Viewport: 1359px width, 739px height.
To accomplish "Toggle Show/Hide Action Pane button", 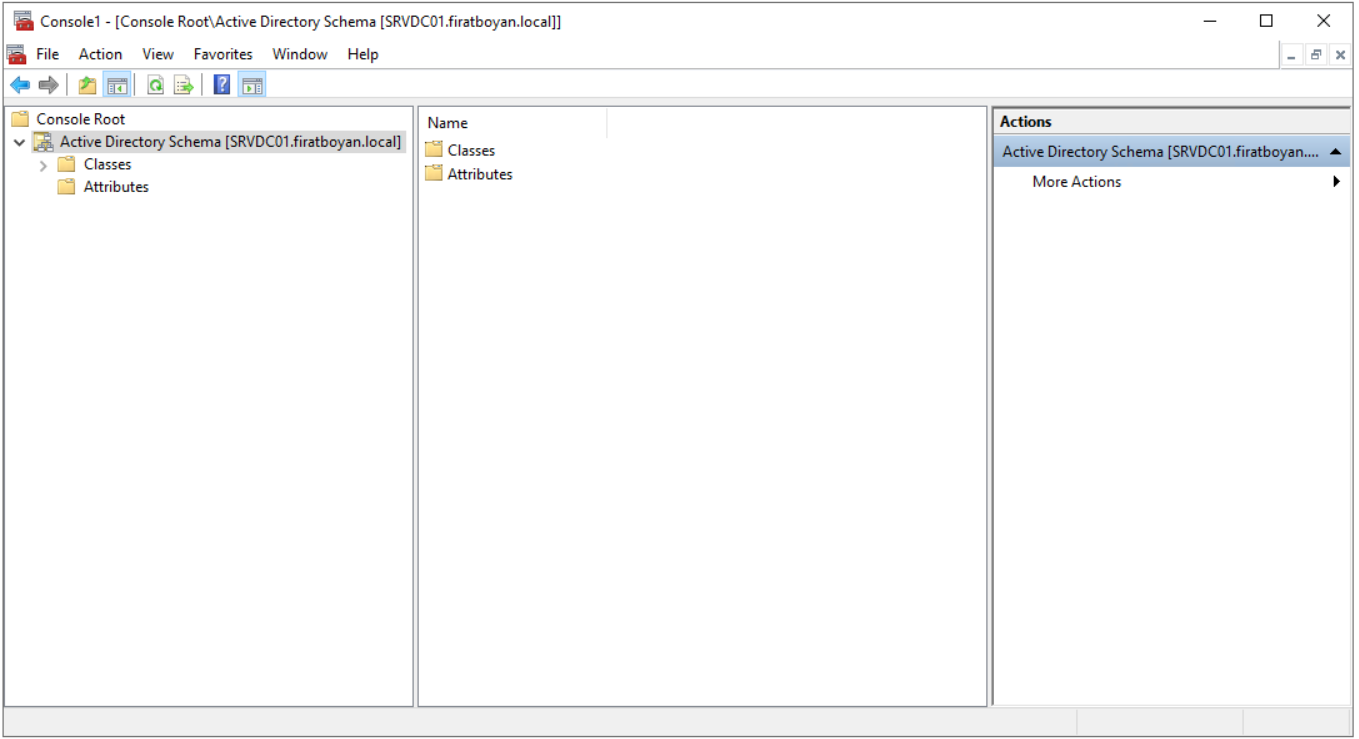I will coord(252,85).
